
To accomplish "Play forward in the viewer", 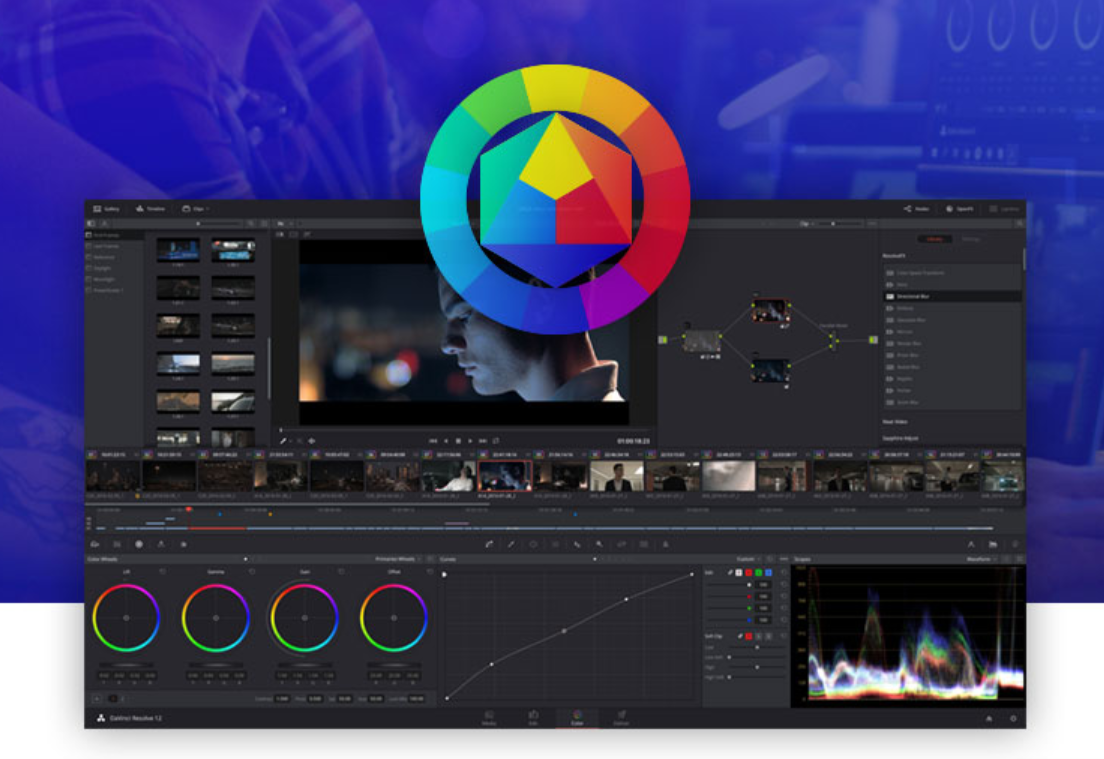I will coord(470,441).
